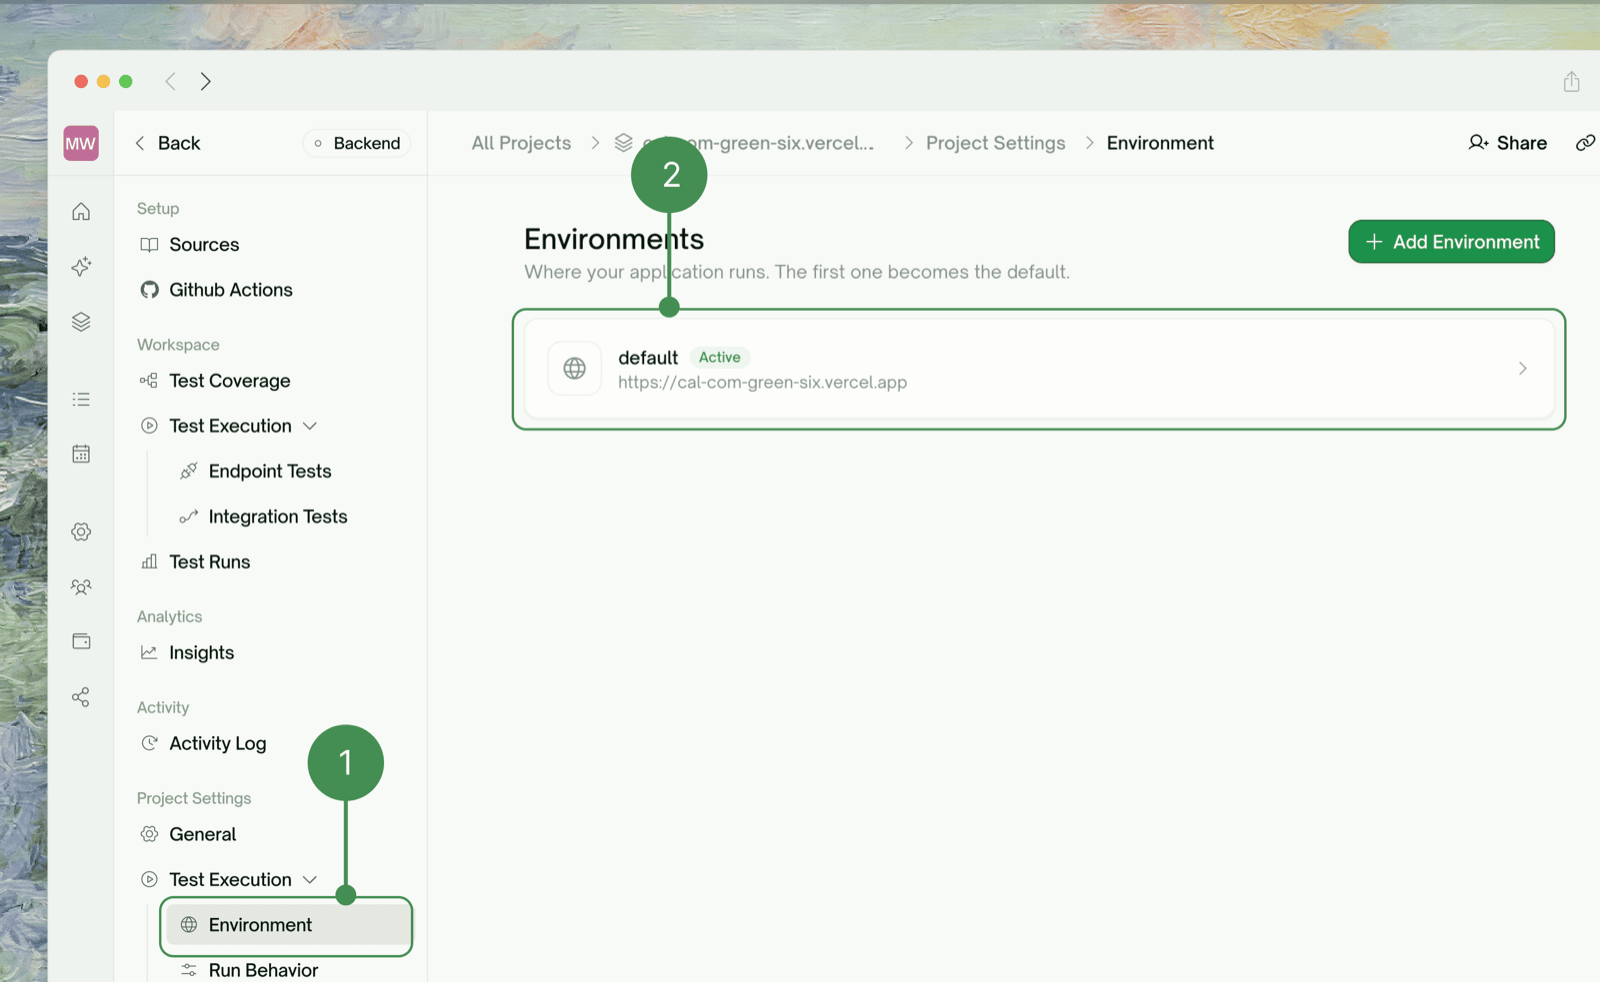Click the https://cal-com-green-six.vercel.app URL
The image size is (1600, 982).
tap(762, 382)
